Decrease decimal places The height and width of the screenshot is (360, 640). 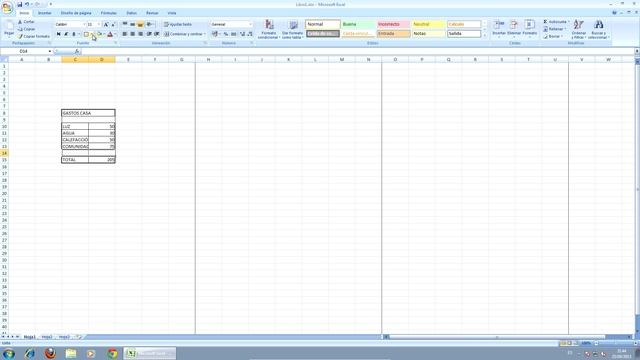(250, 34)
